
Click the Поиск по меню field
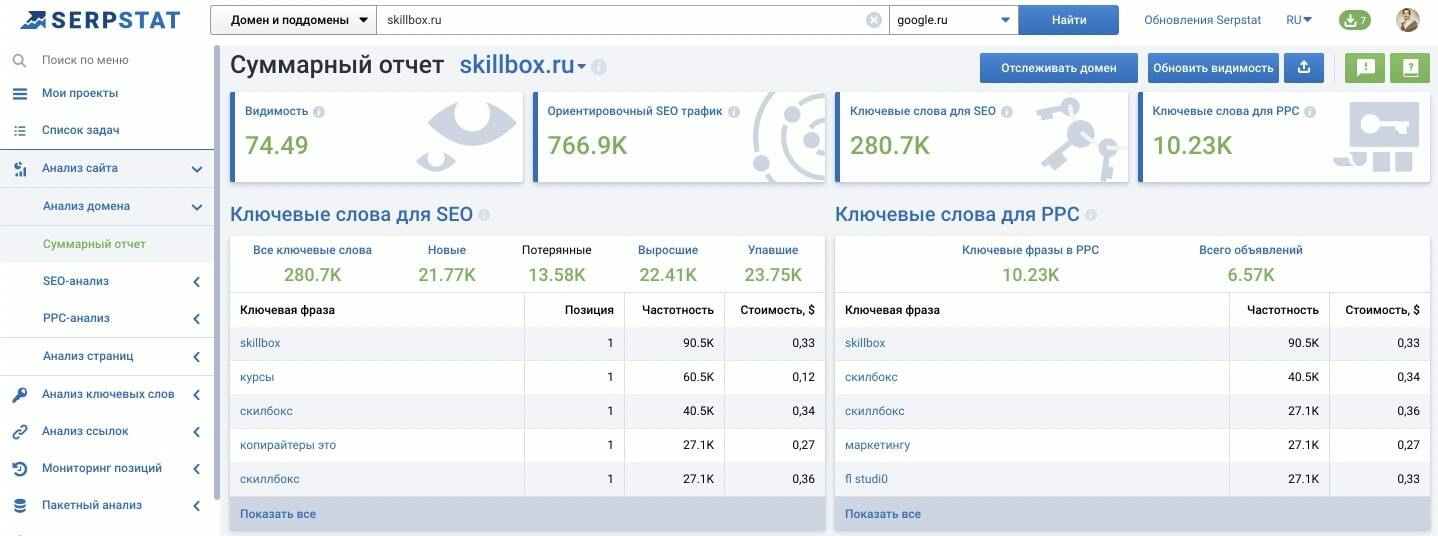click(x=85, y=60)
